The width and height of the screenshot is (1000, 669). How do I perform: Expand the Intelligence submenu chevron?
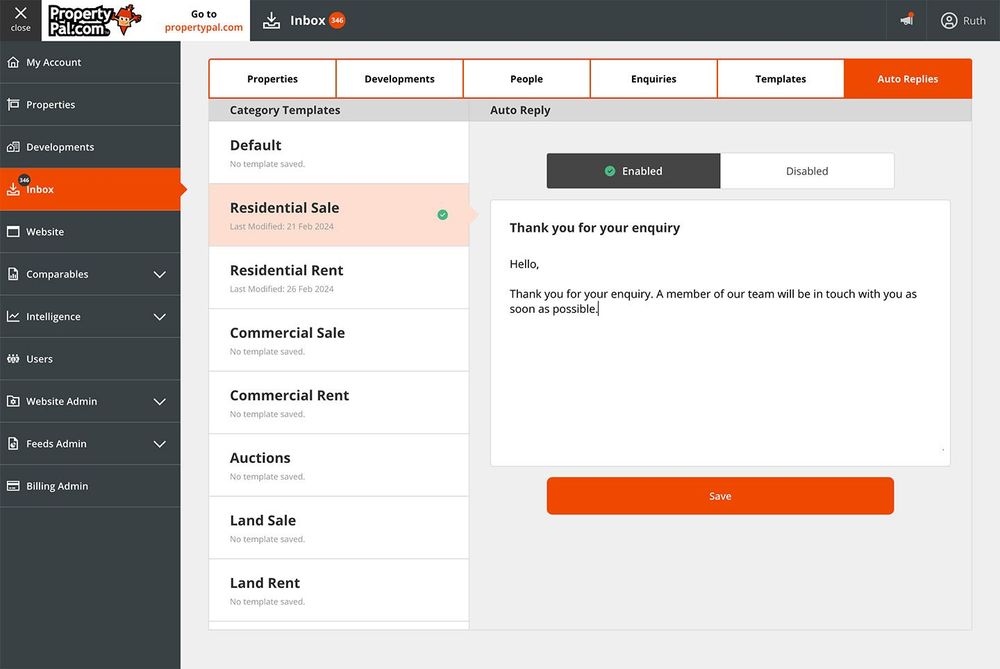(159, 317)
